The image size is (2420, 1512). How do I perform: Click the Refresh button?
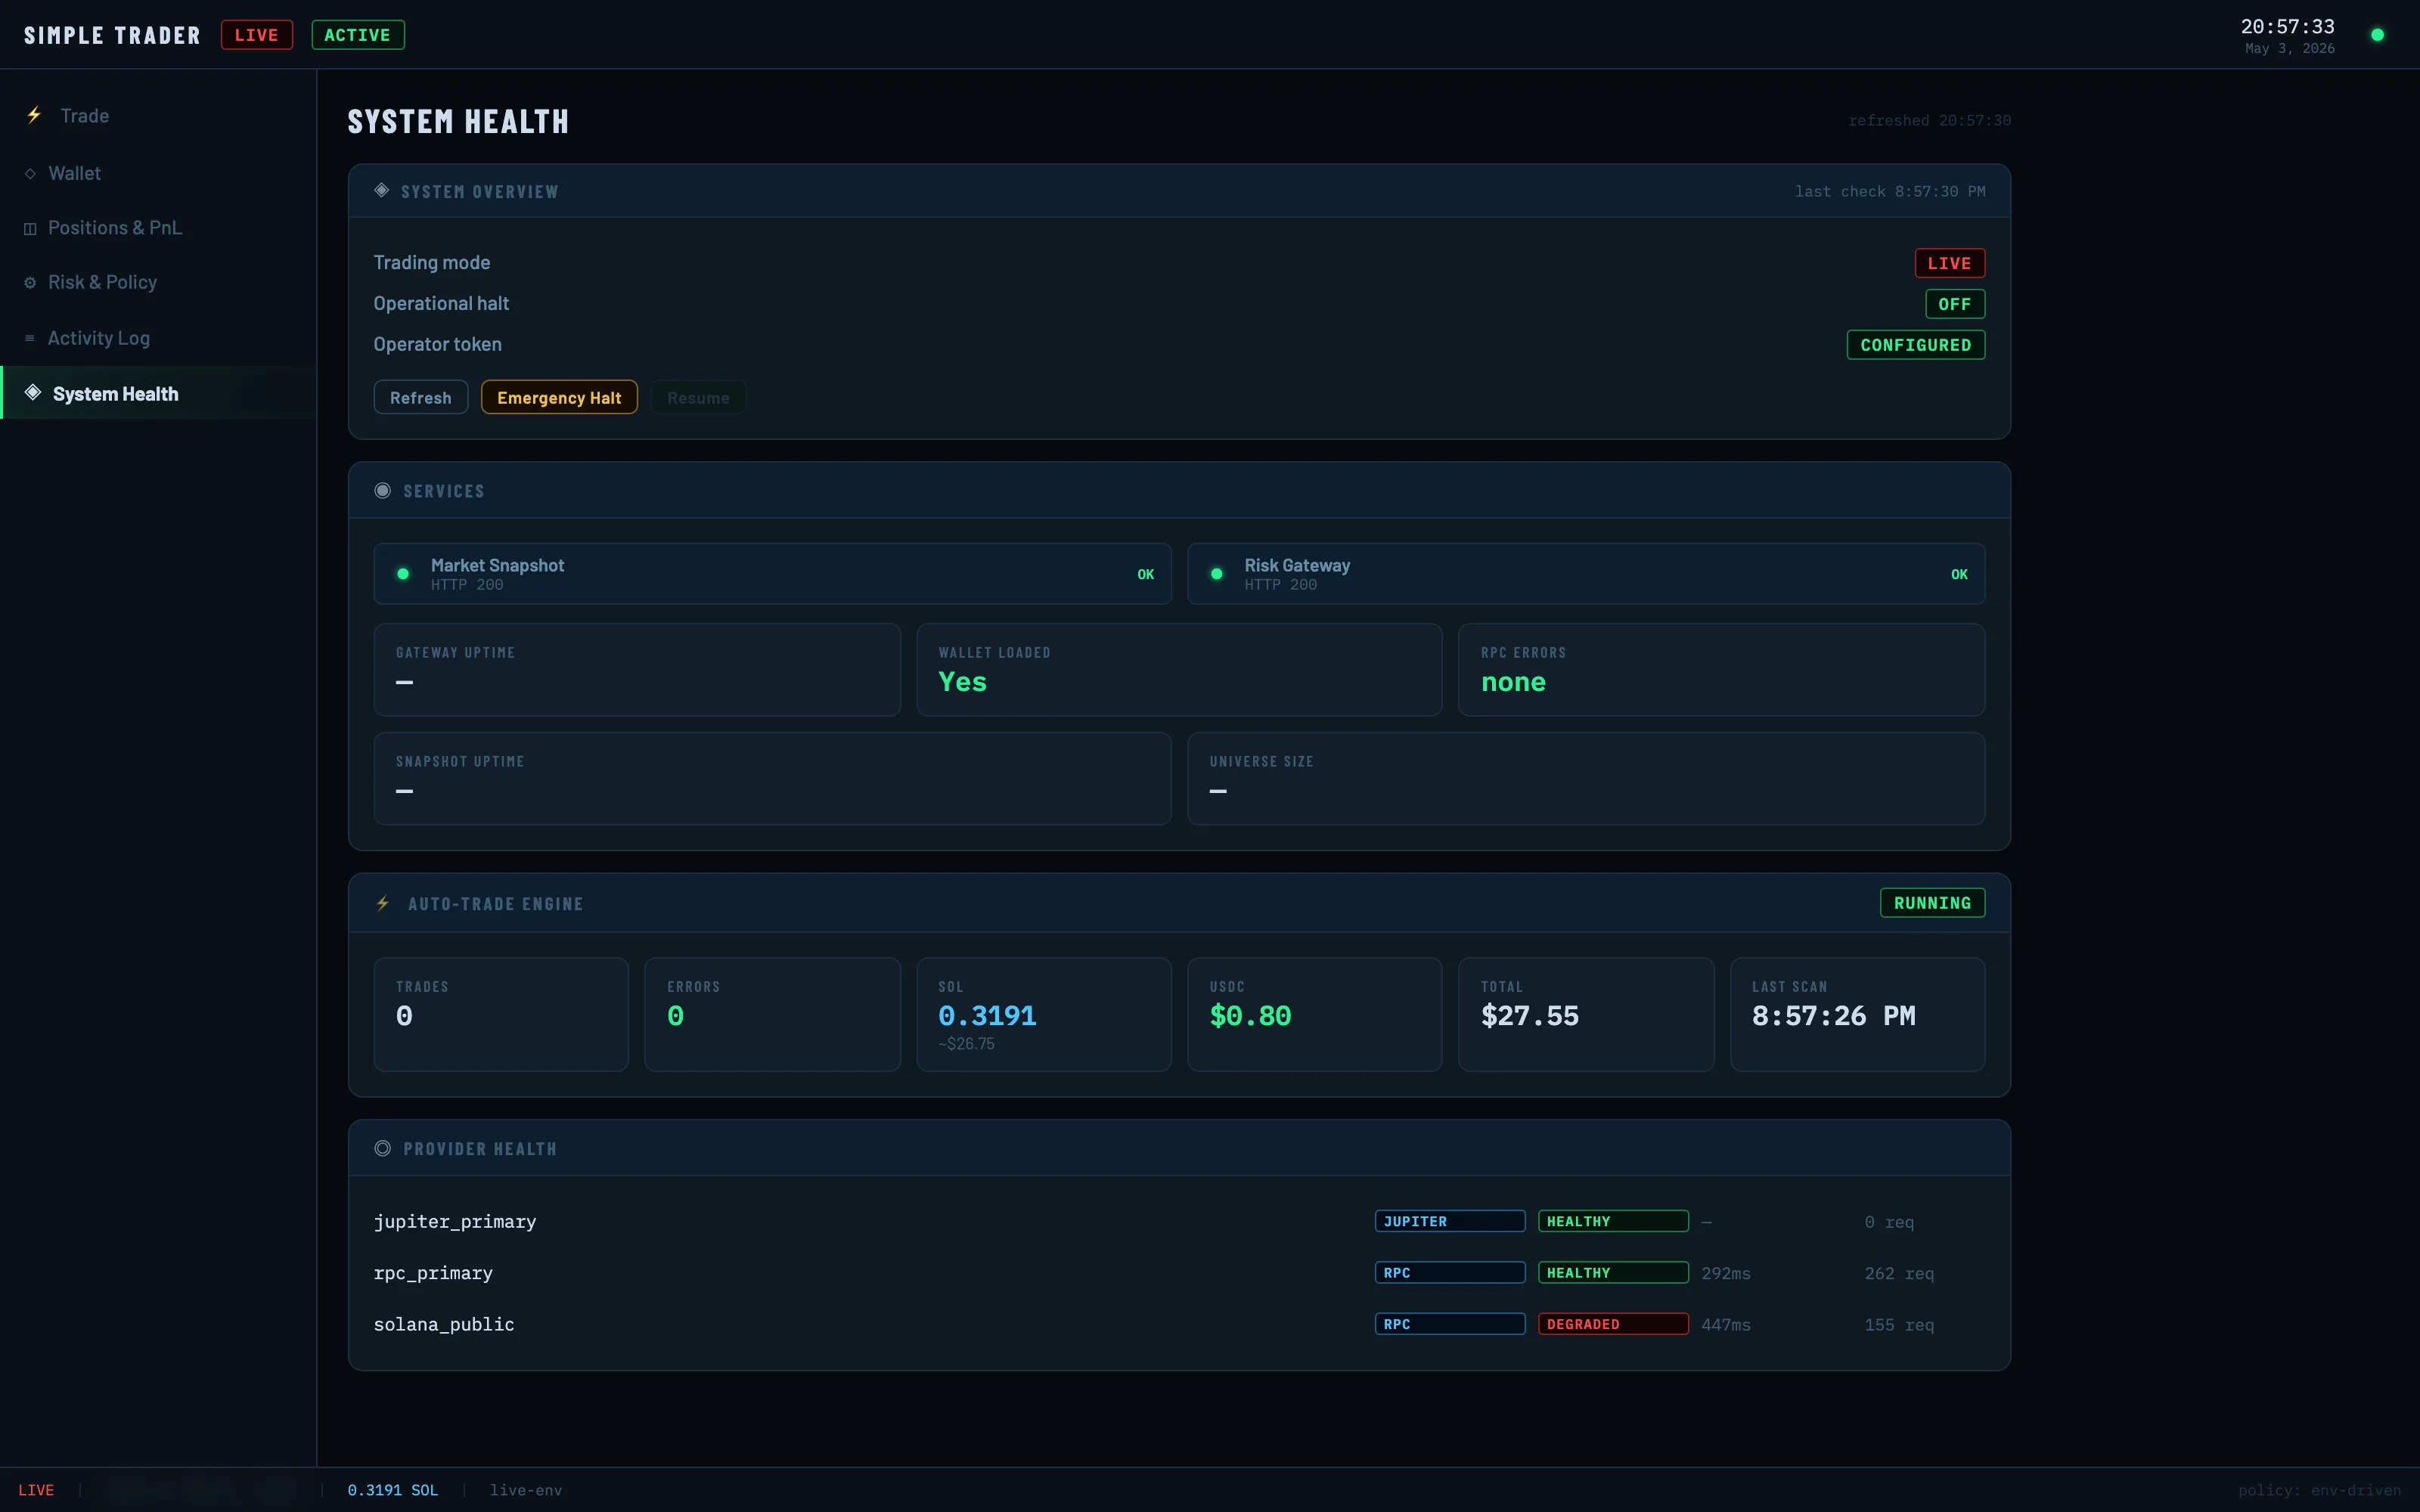click(420, 397)
